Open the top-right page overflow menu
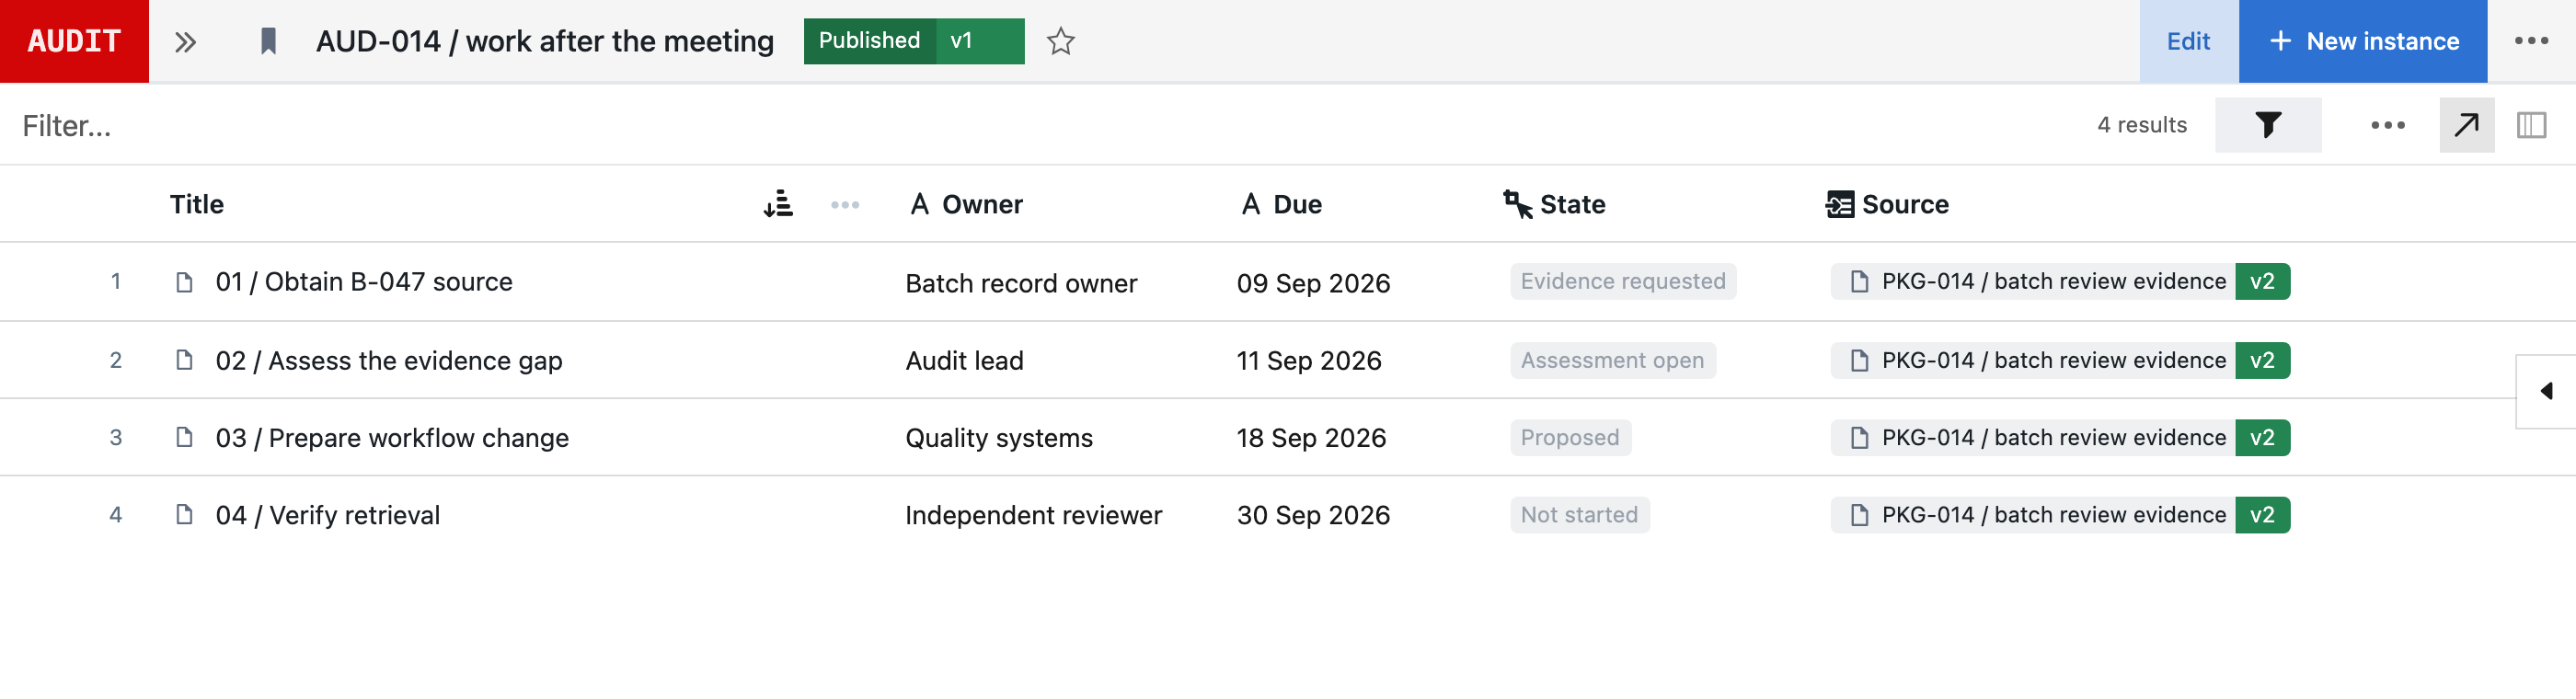Image resolution: width=2576 pixels, height=699 pixels. pos(2531,41)
